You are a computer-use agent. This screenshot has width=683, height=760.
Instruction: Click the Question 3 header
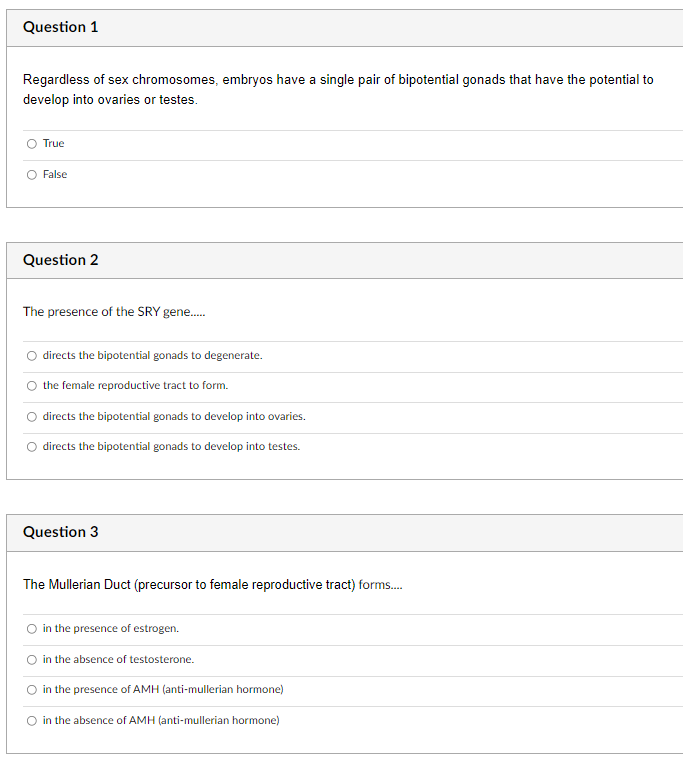click(x=61, y=532)
